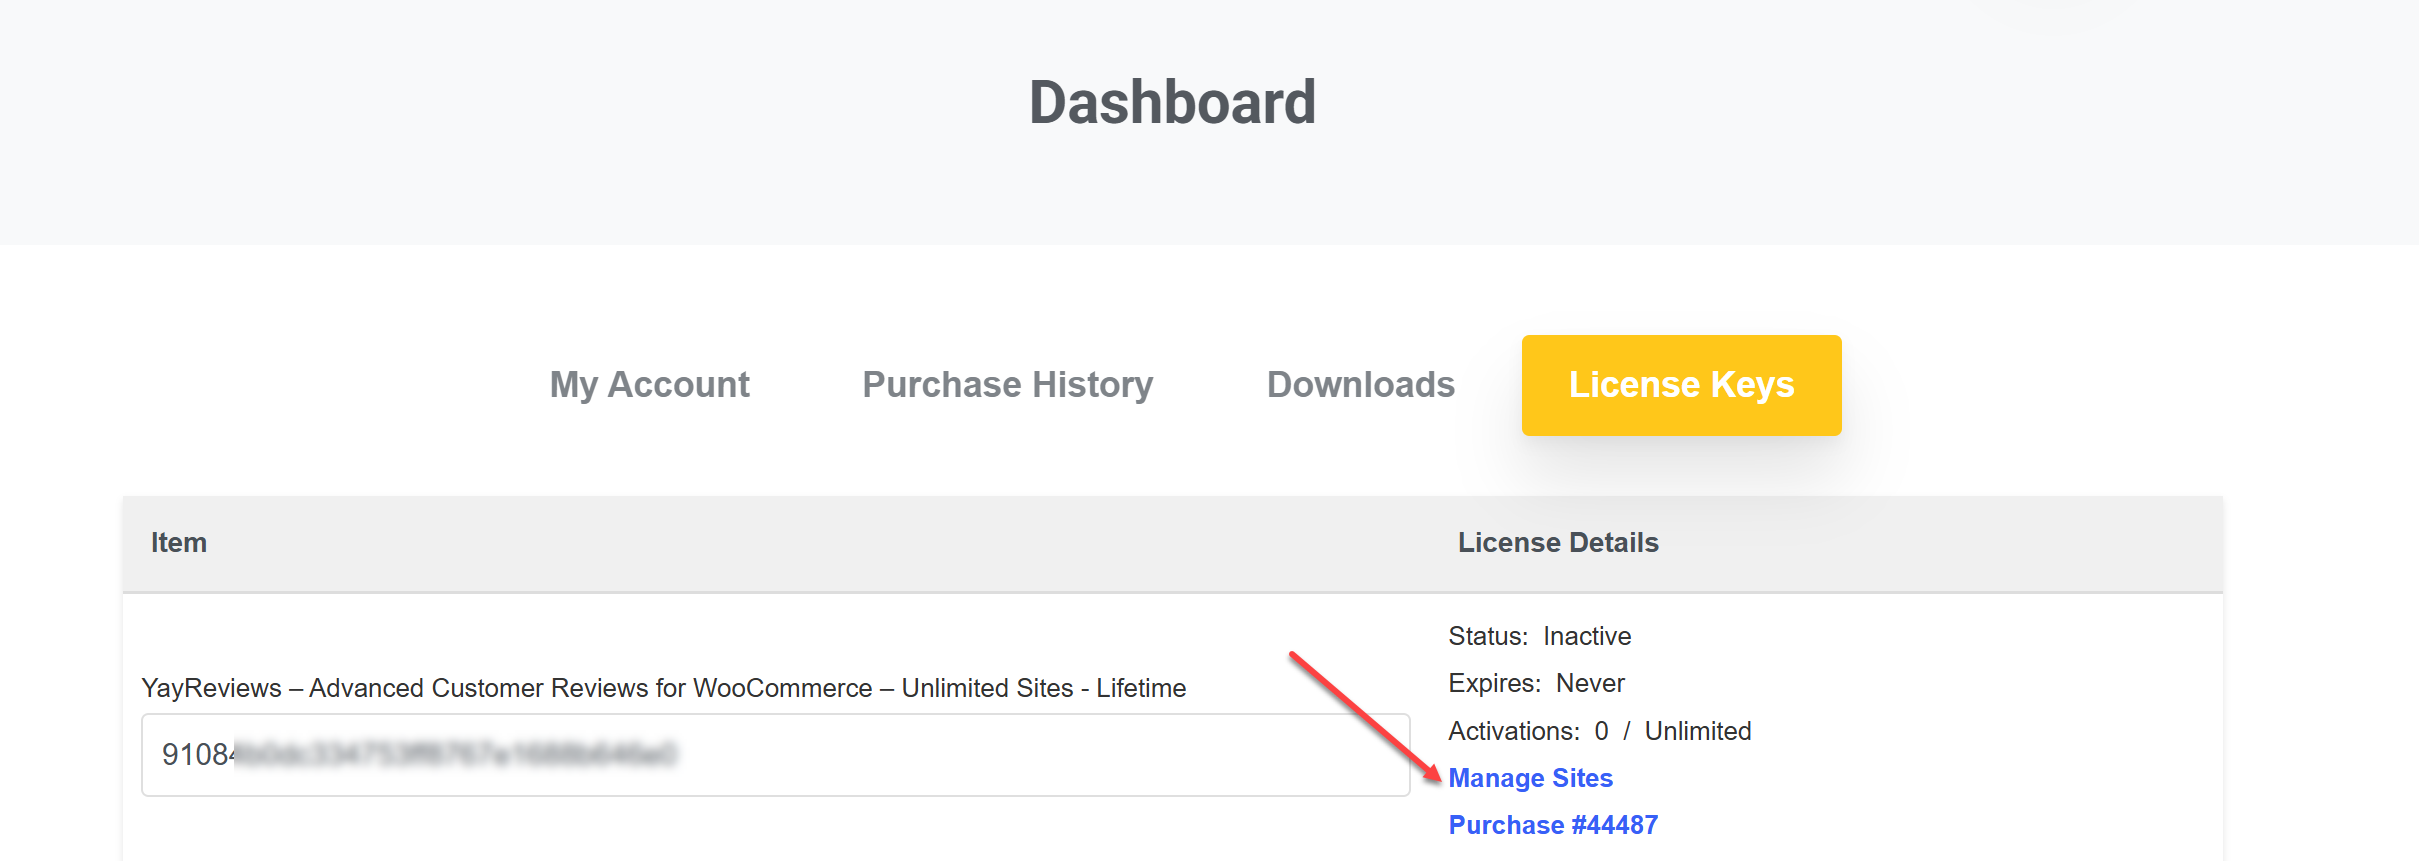Click the Never expiration value

(x=1590, y=683)
